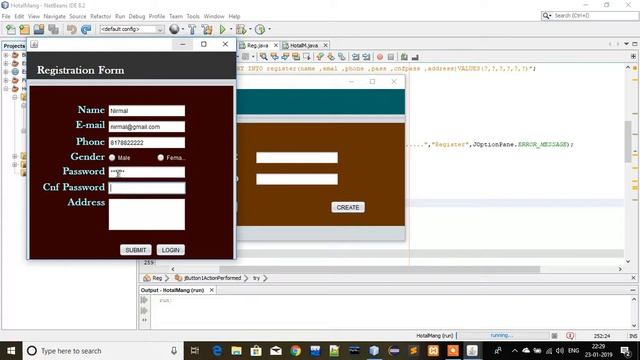Click the New File toolbar icon
This screenshot has height=360, width=640.
point(11,29)
